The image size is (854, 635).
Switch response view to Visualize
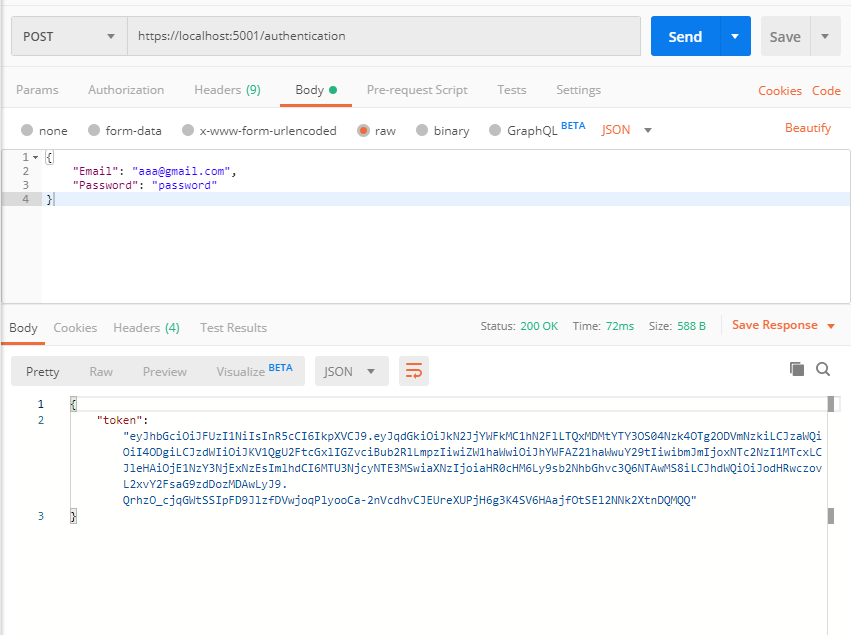click(254, 371)
